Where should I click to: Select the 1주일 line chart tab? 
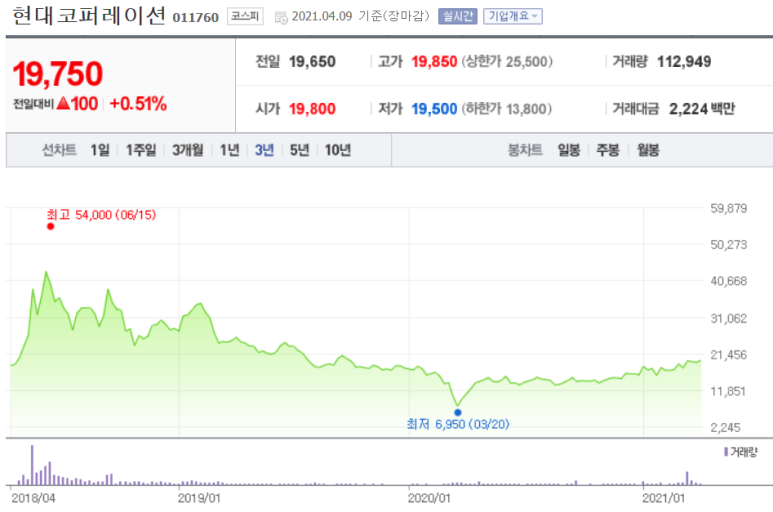coord(141,150)
